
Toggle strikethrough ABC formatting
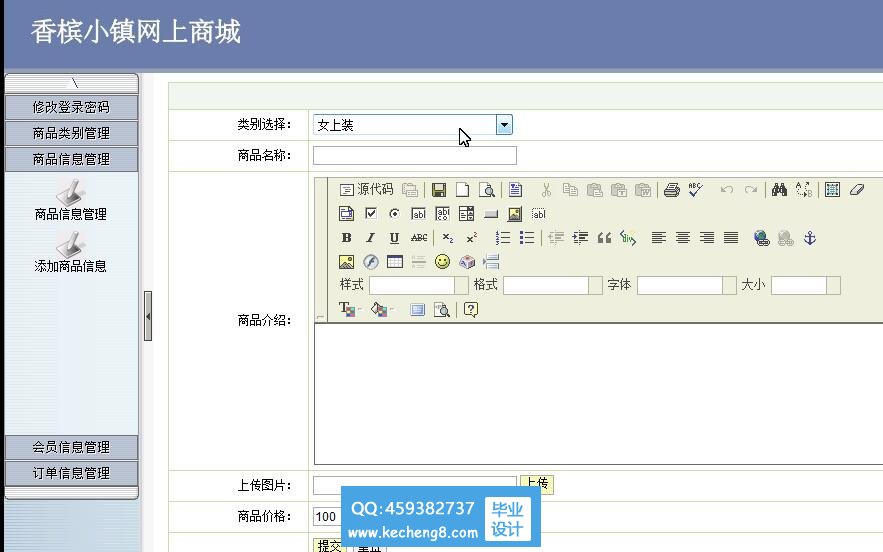pyautogui.click(x=418, y=238)
